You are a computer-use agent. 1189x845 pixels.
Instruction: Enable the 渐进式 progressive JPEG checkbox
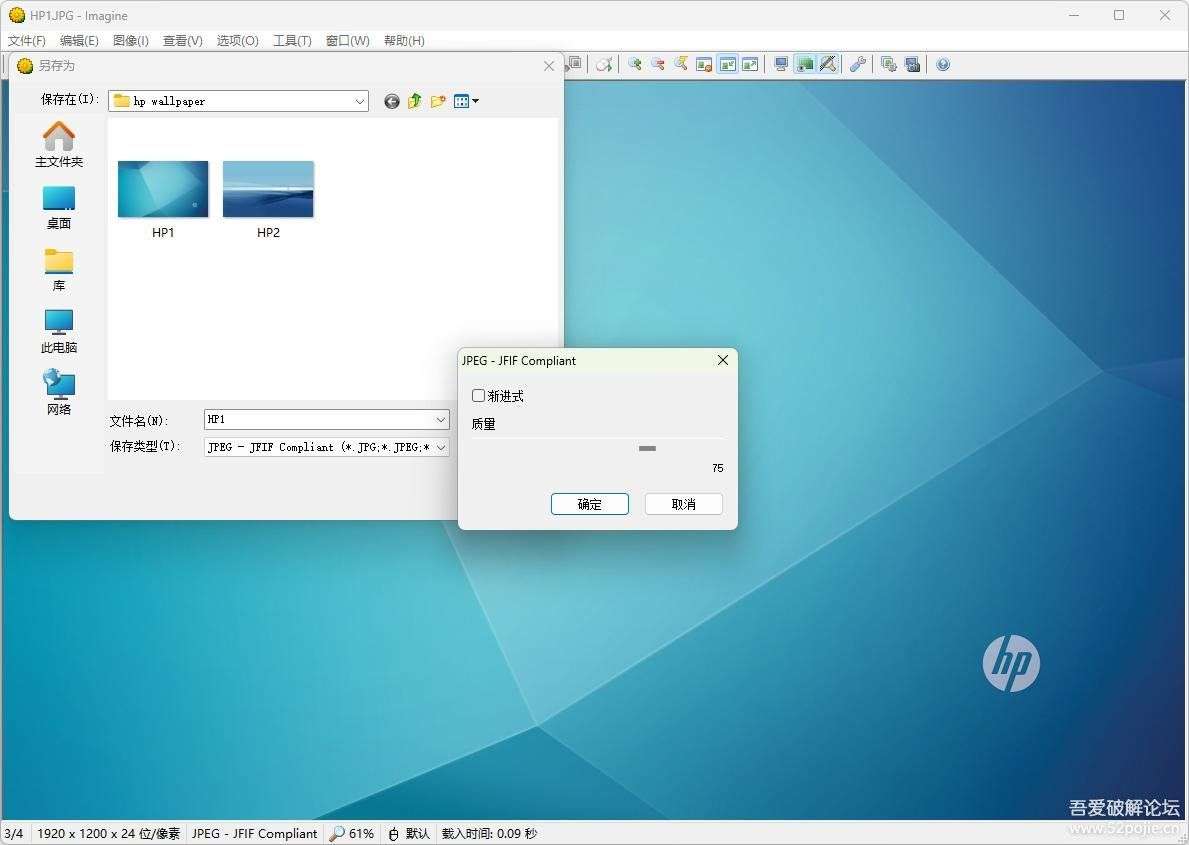point(478,395)
